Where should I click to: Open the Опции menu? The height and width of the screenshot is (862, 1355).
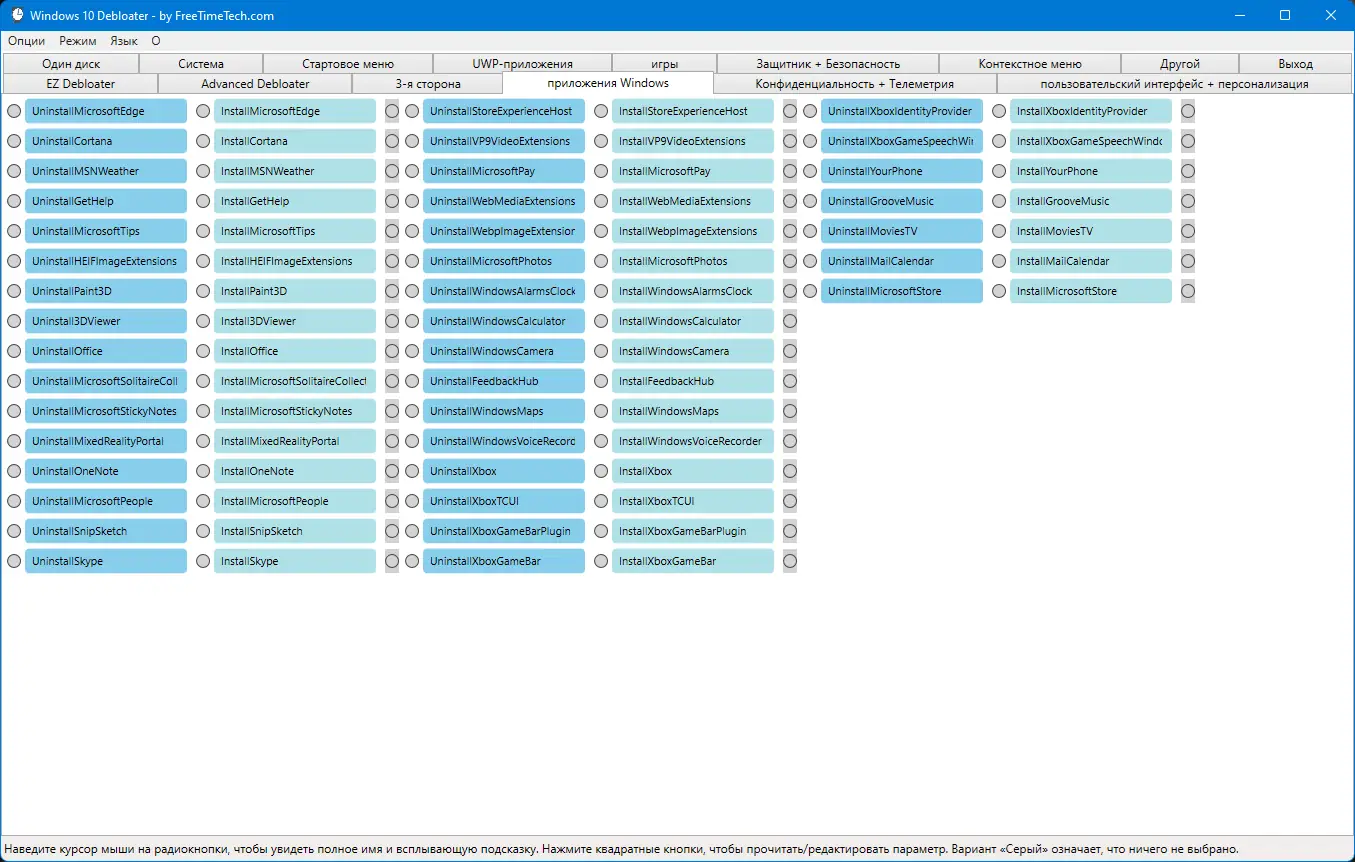27,41
